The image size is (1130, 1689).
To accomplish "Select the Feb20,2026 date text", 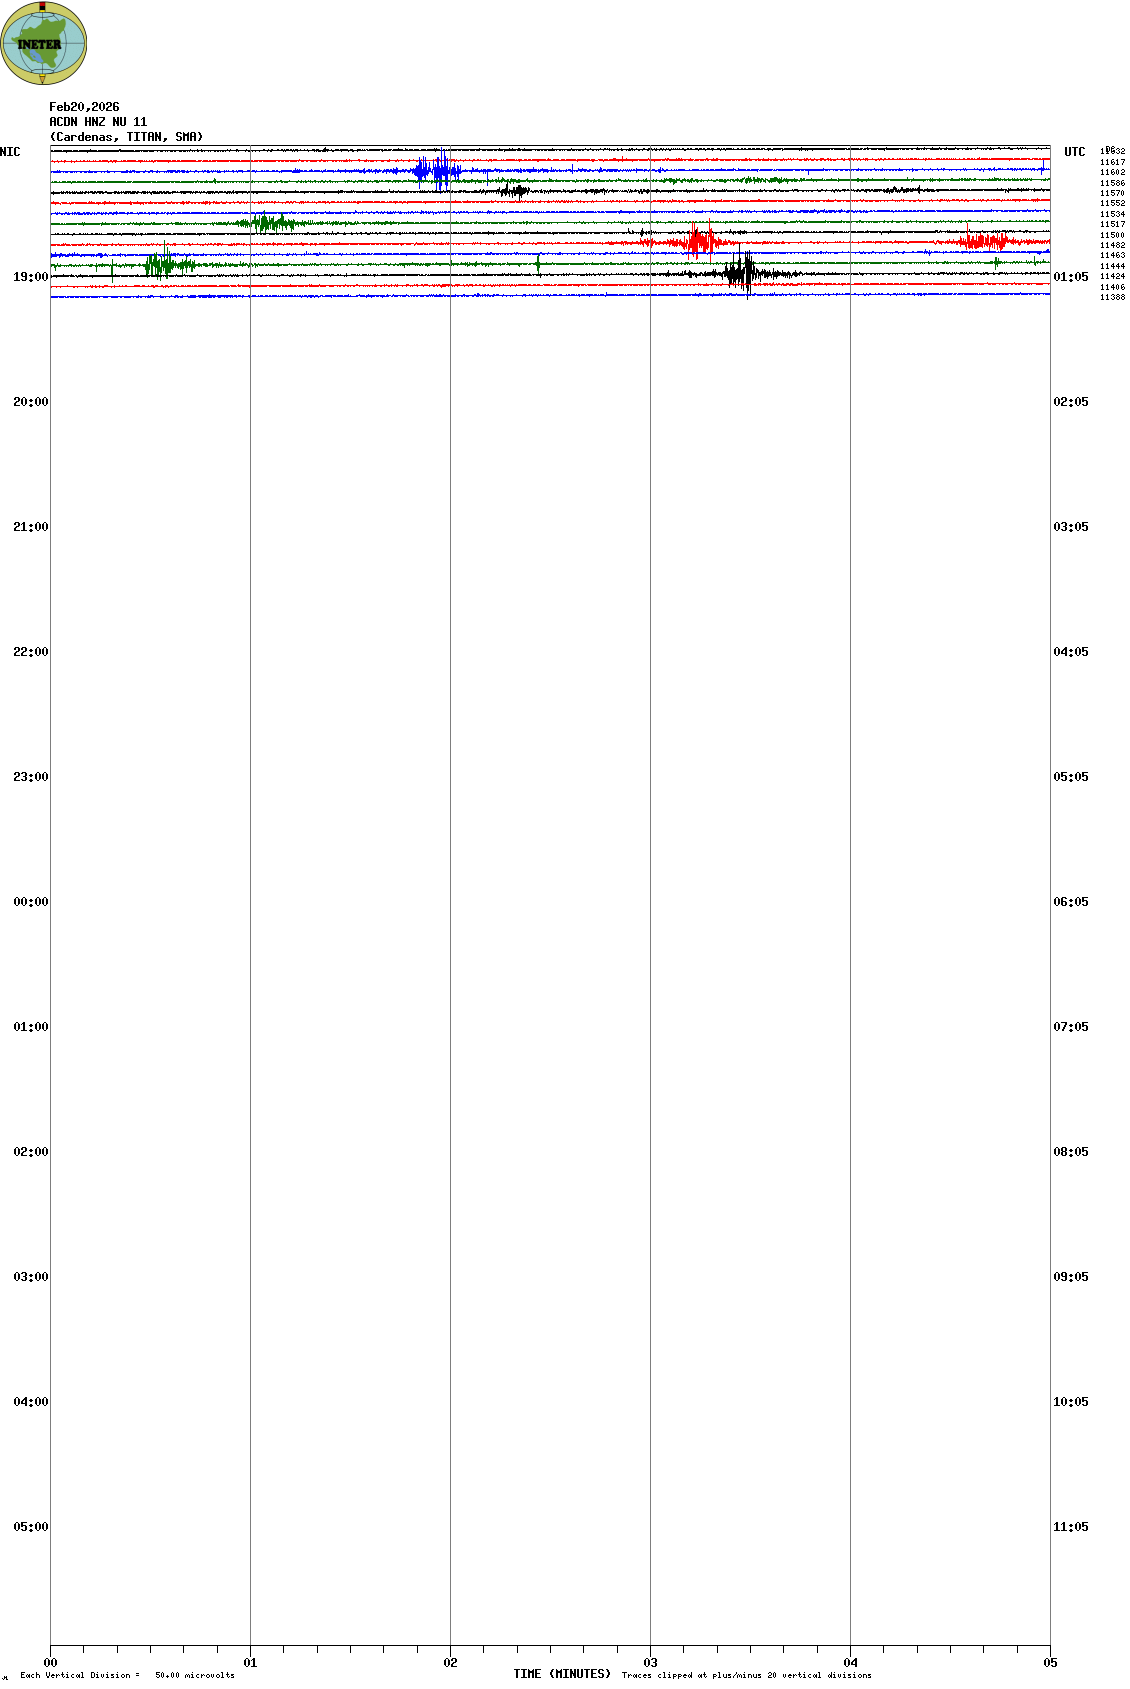I will [x=84, y=107].
